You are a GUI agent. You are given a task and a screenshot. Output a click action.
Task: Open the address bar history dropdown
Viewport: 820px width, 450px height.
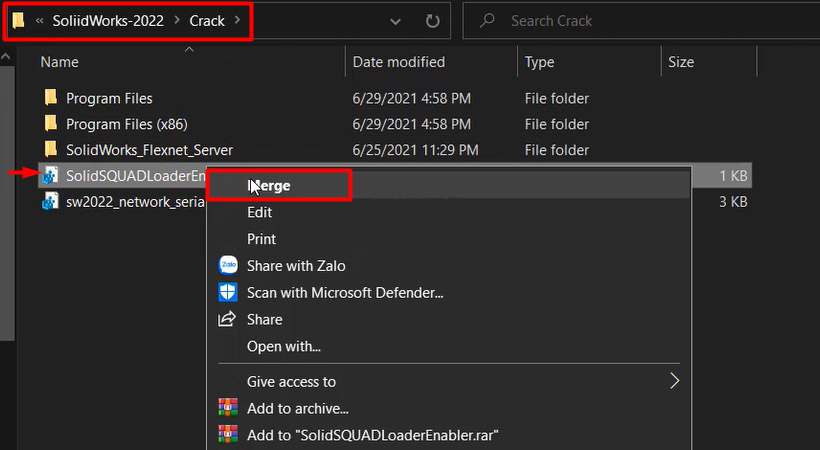click(x=396, y=20)
